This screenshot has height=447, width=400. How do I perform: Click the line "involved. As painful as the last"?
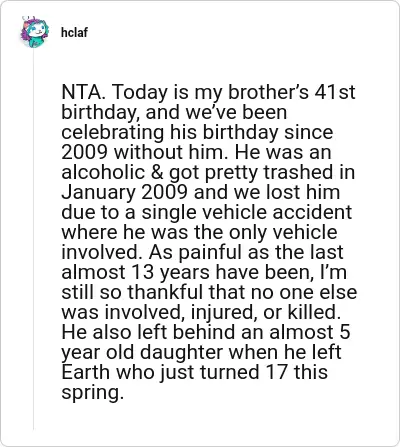(202, 252)
